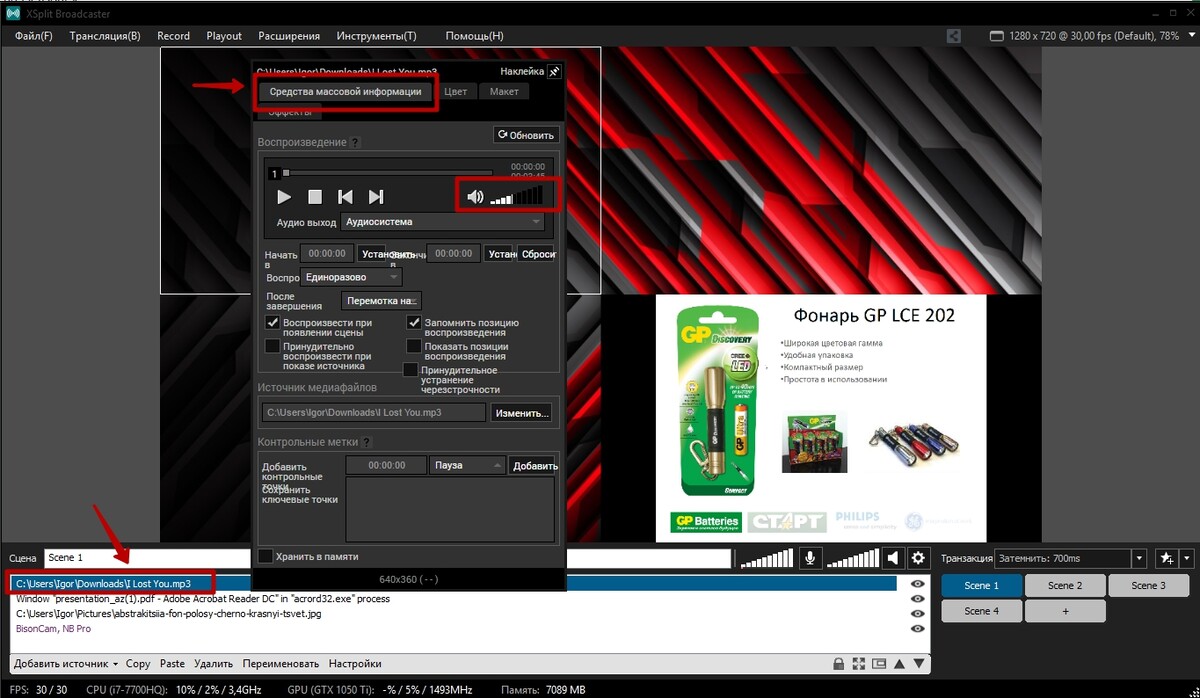
Task: Check Принудительное устранение черезстрочности
Action: point(410,370)
